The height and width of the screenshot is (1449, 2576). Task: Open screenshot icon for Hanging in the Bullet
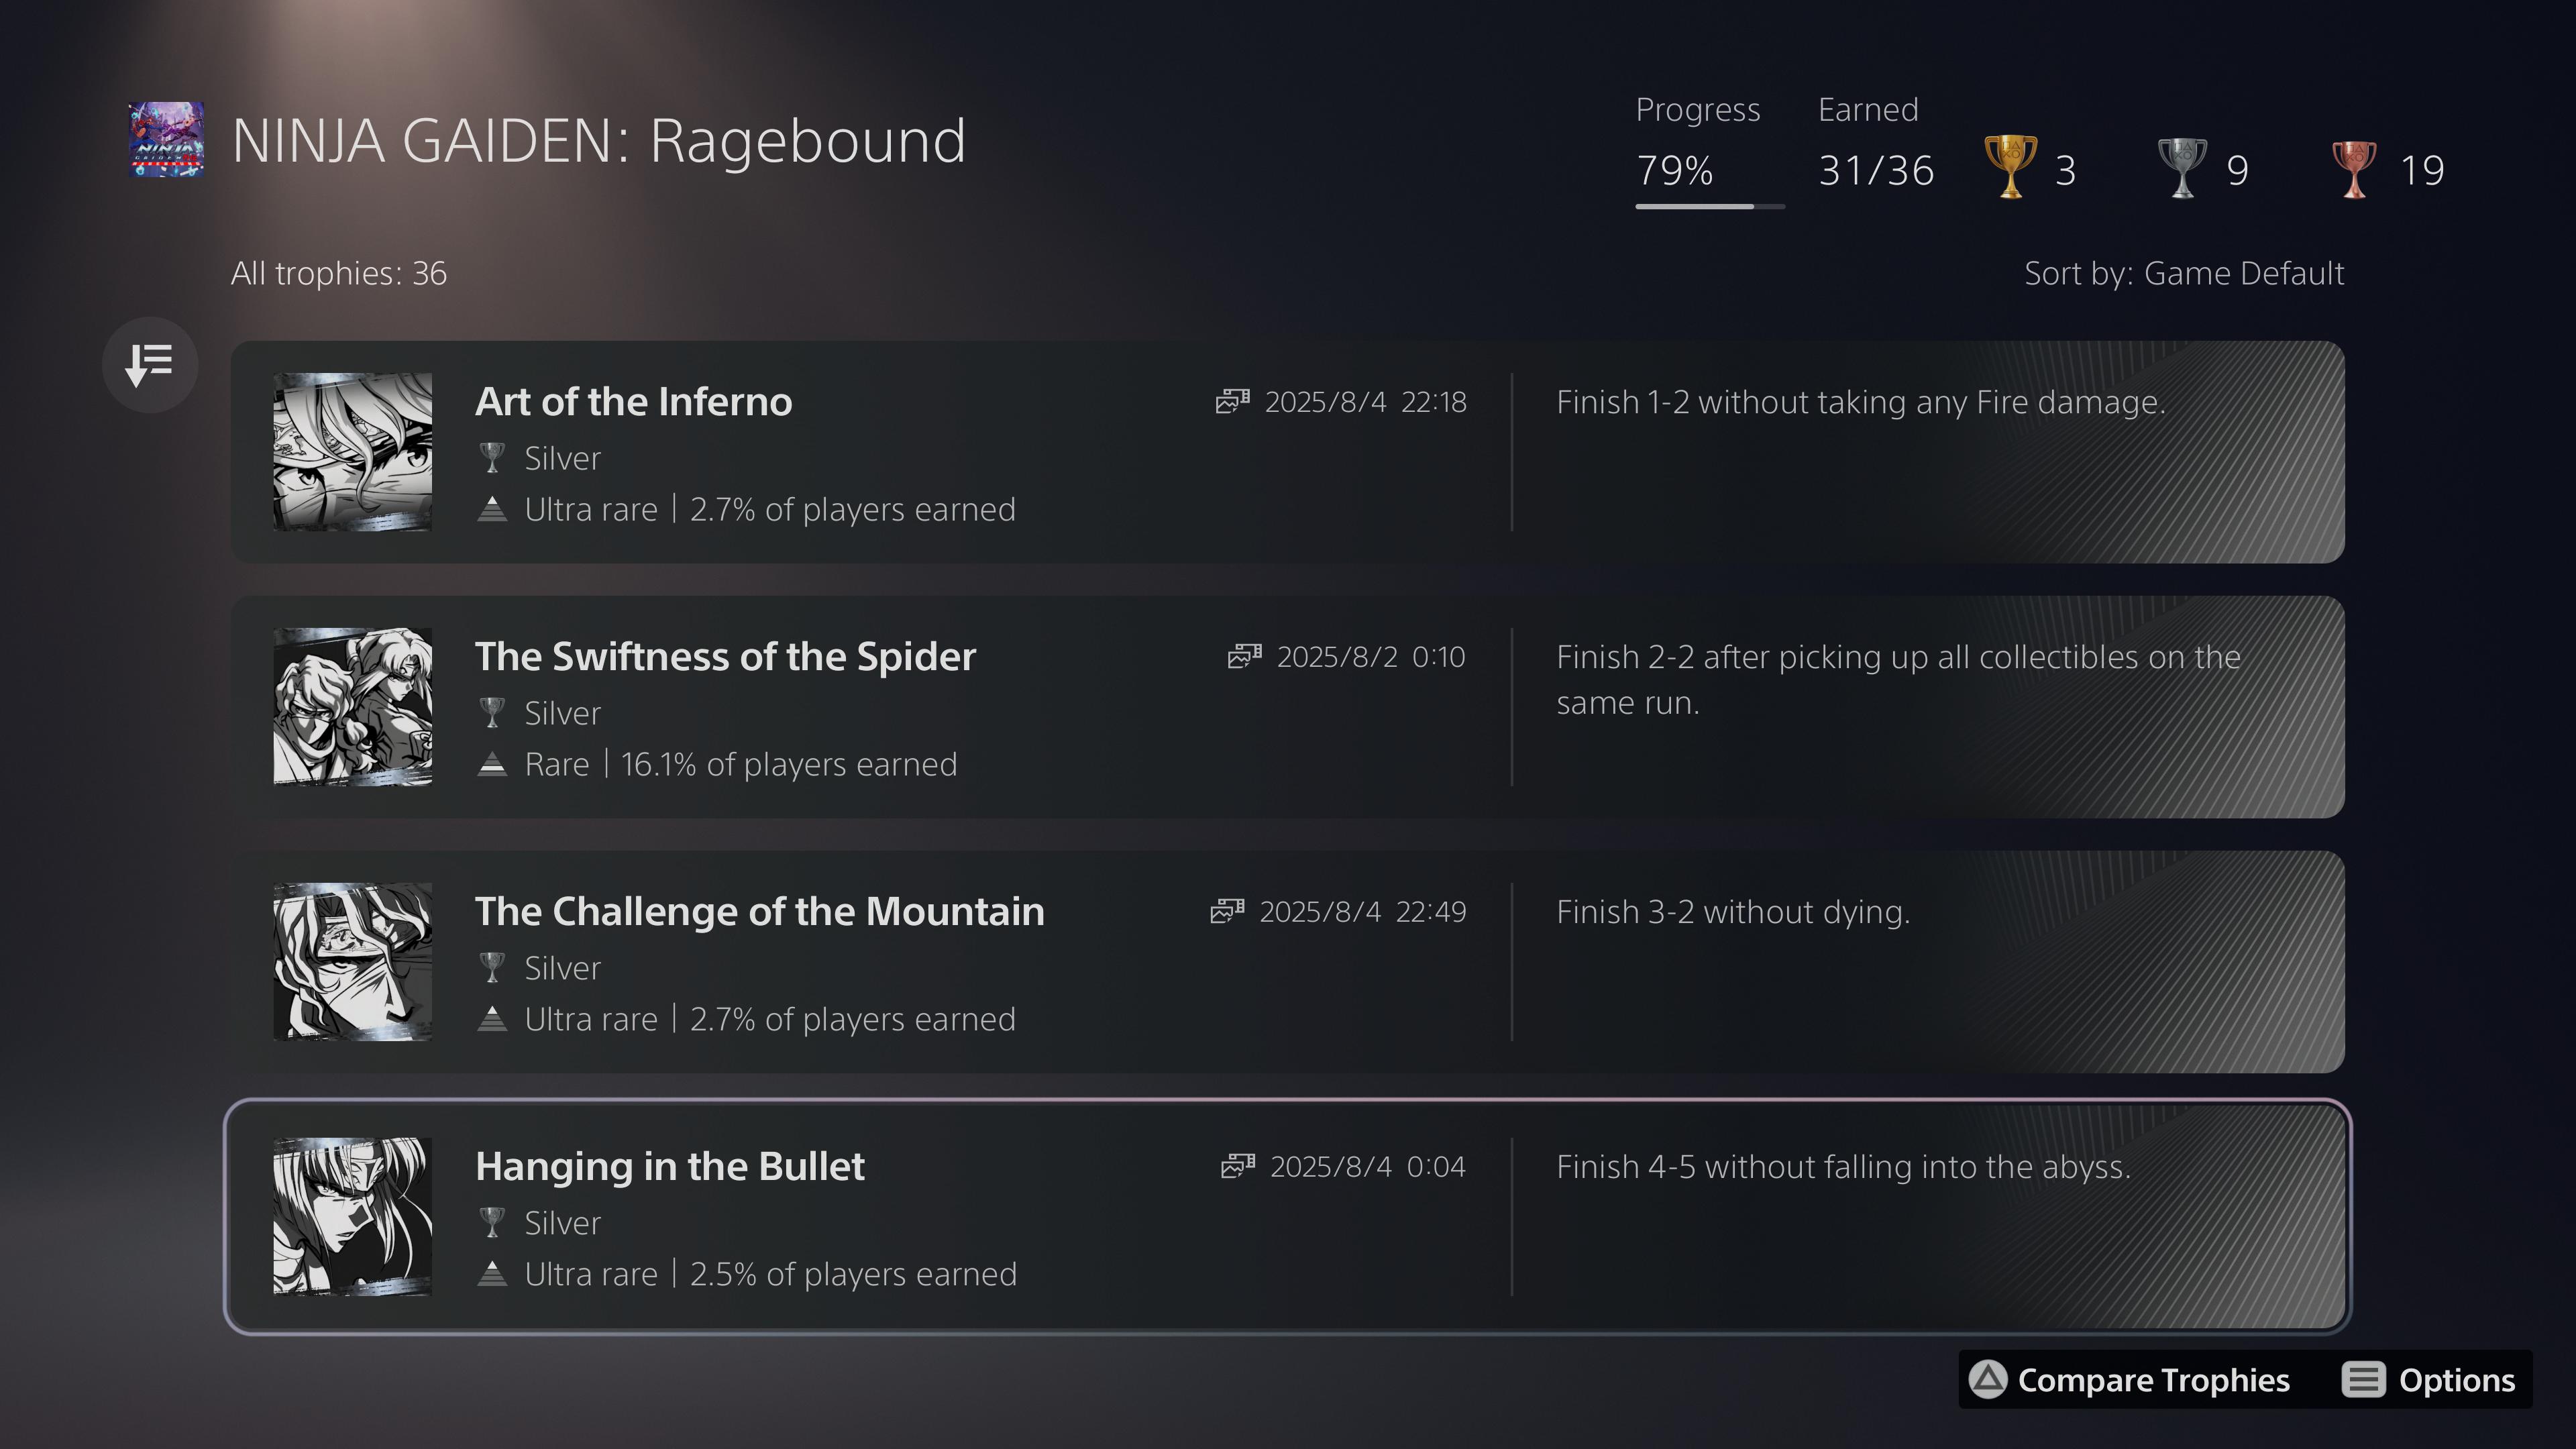click(x=1238, y=1166)
